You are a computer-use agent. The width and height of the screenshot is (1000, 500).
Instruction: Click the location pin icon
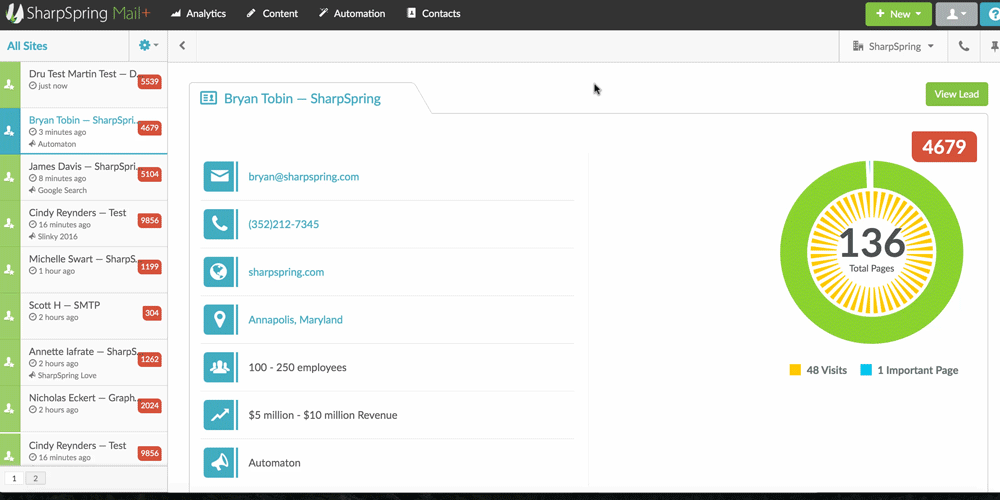(x=218, y=320)
